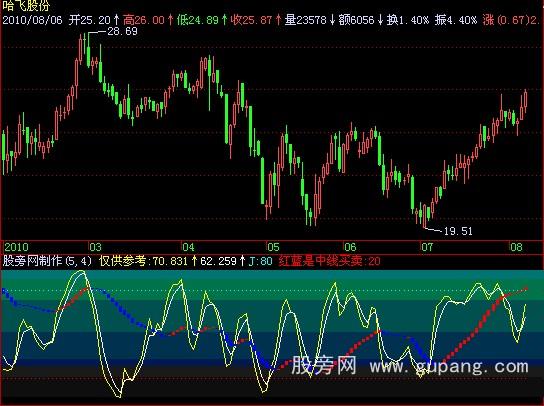Viewport: 544px width, 406px height.
Task: Select the date 2010/08/06 in header
Action: pos(33,20)
